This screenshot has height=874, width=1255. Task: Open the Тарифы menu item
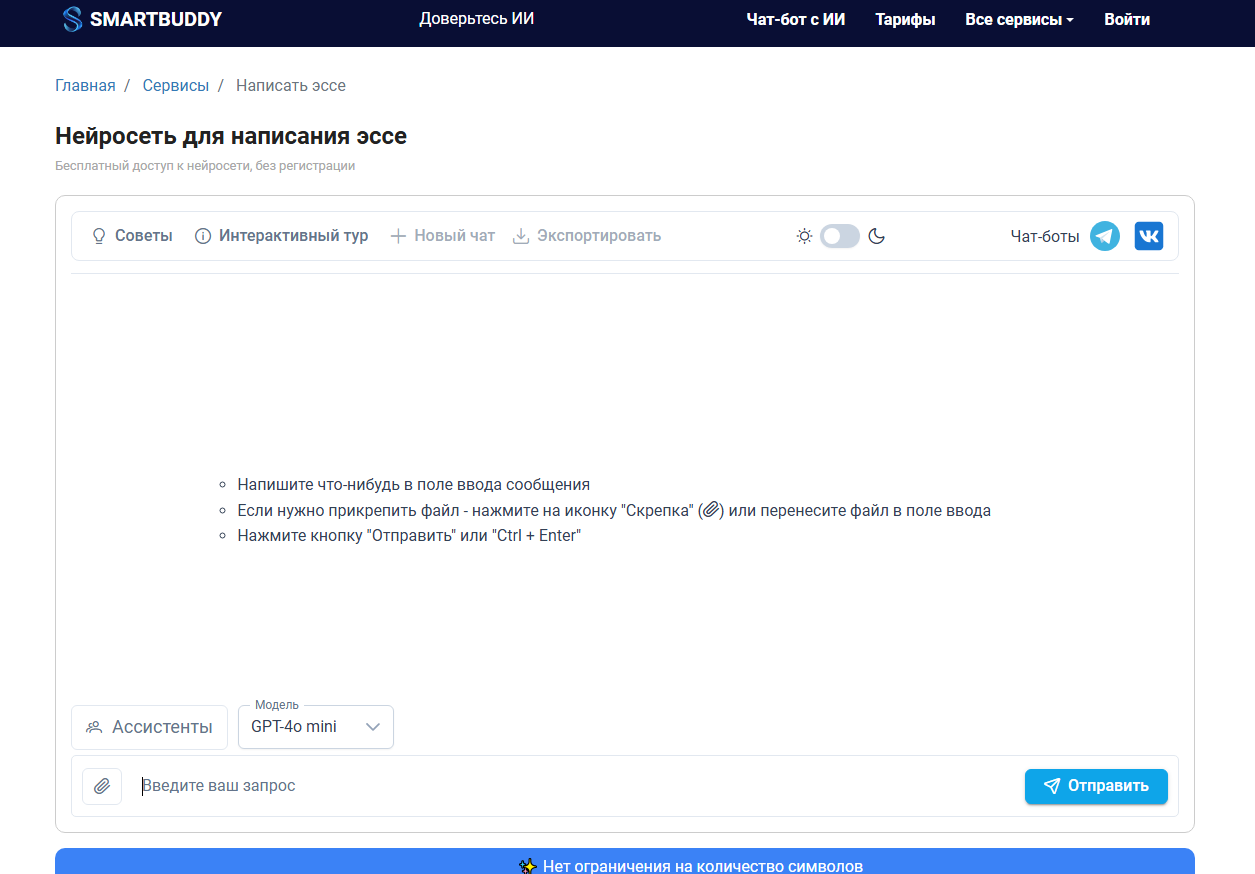[x=905, y=19]
